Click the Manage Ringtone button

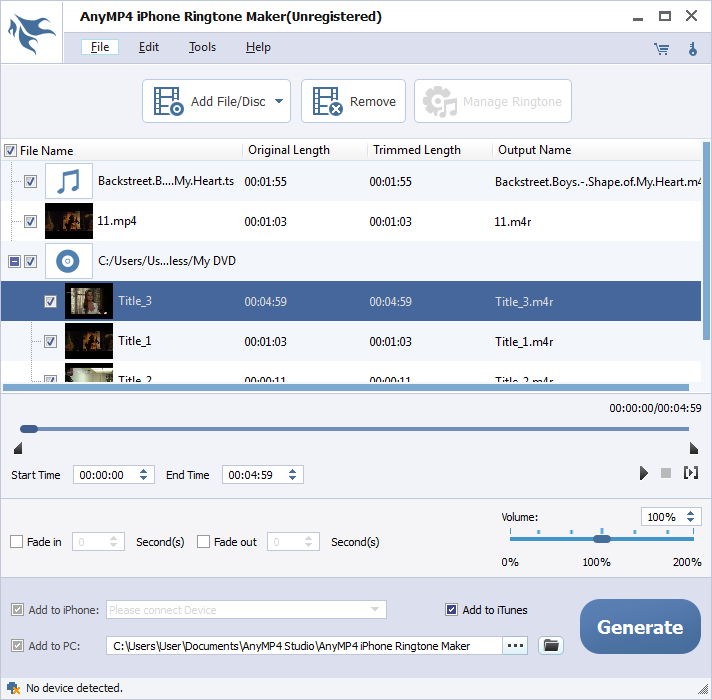coord(493,101)
